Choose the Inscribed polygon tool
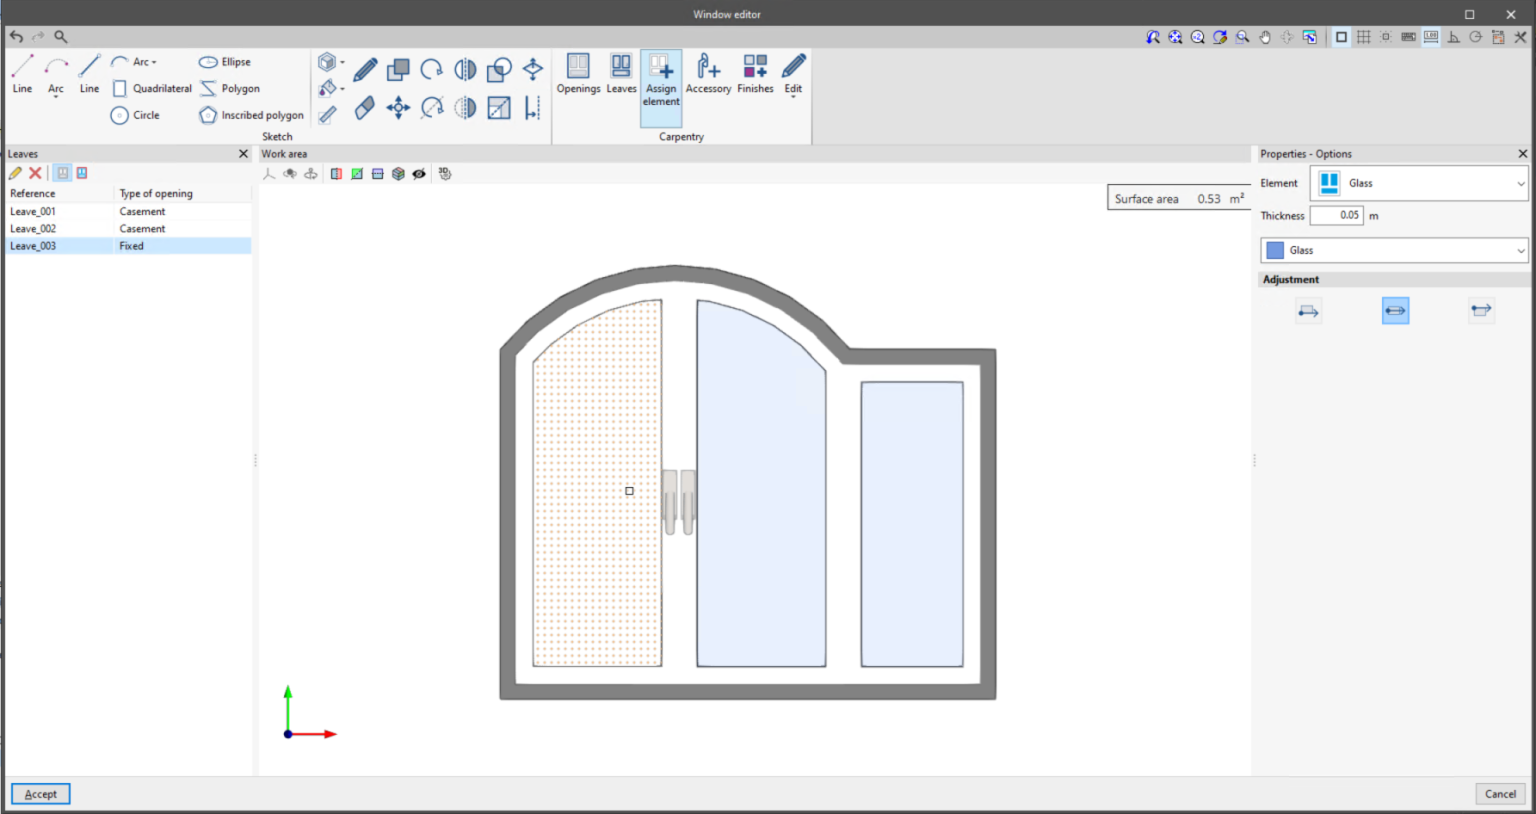 click(x=251, y=115)
